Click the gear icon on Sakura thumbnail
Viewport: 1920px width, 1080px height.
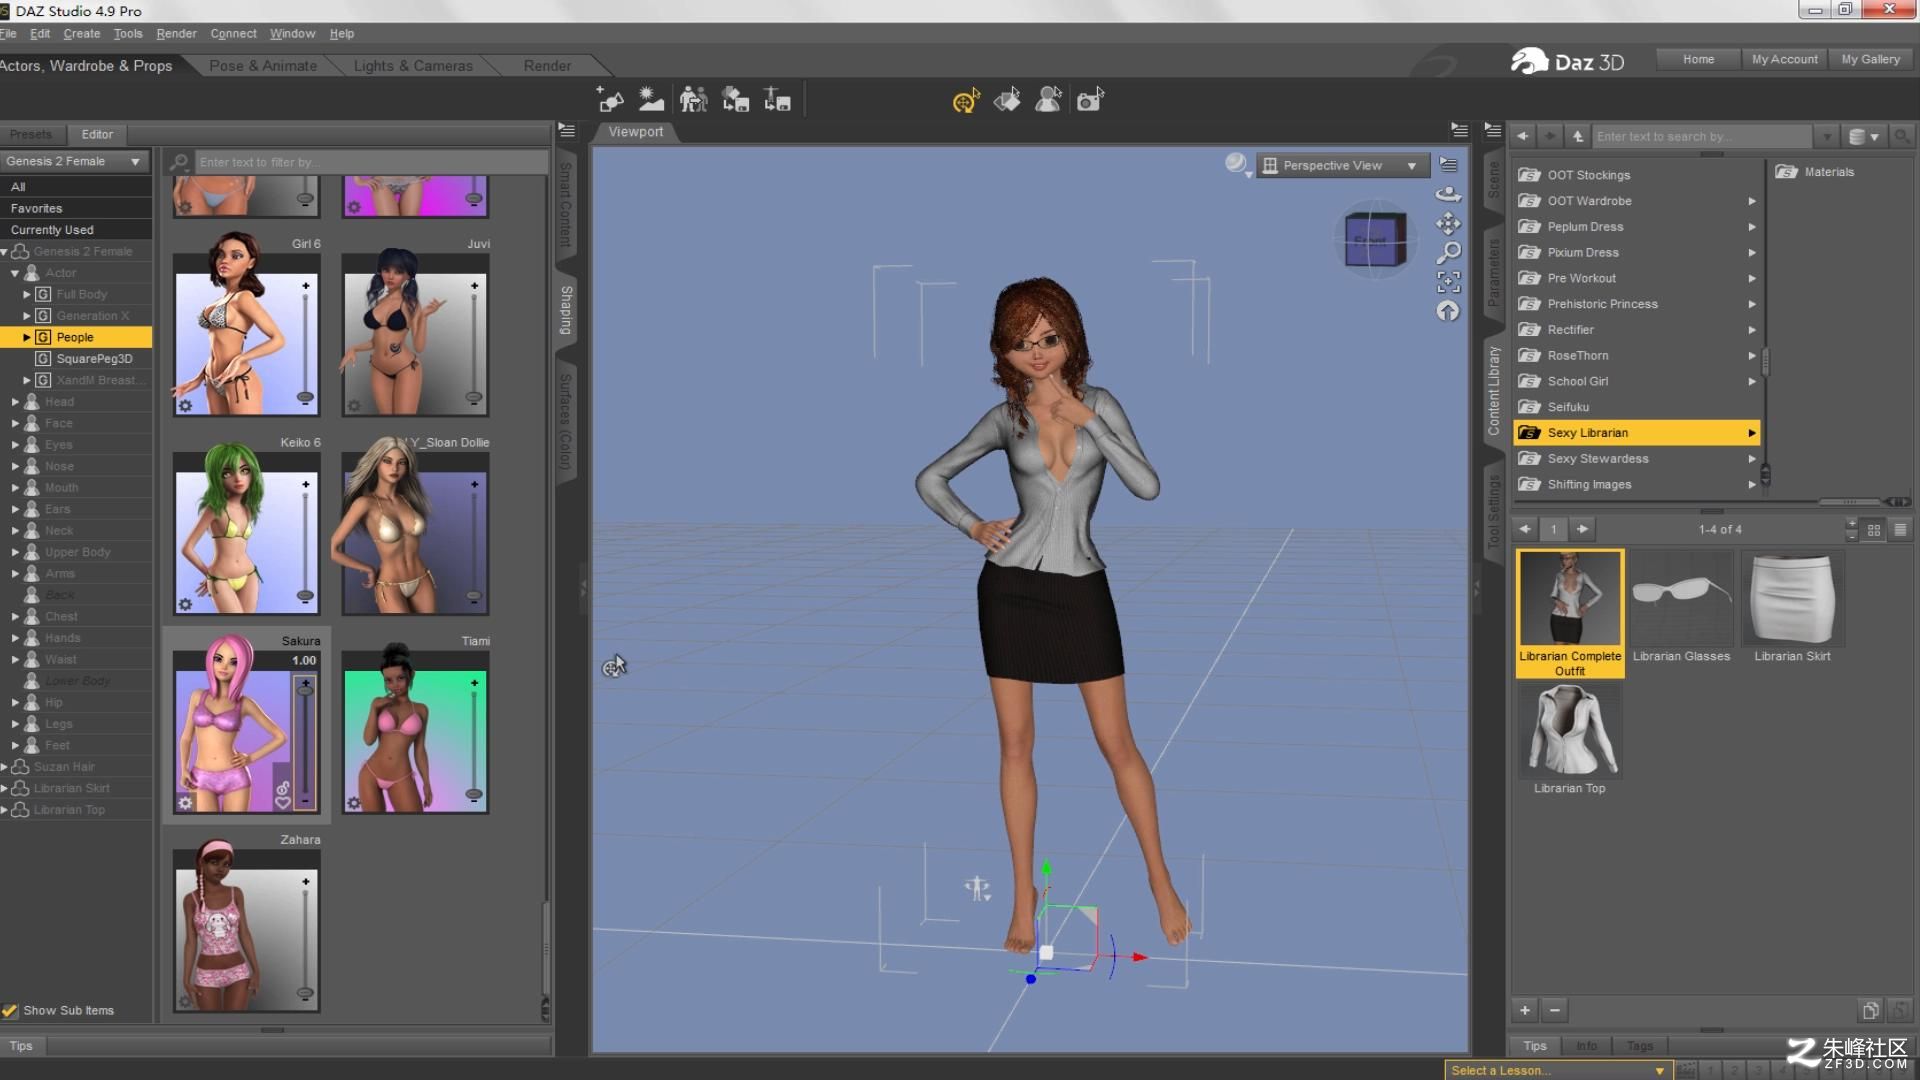tap(185, 803)
